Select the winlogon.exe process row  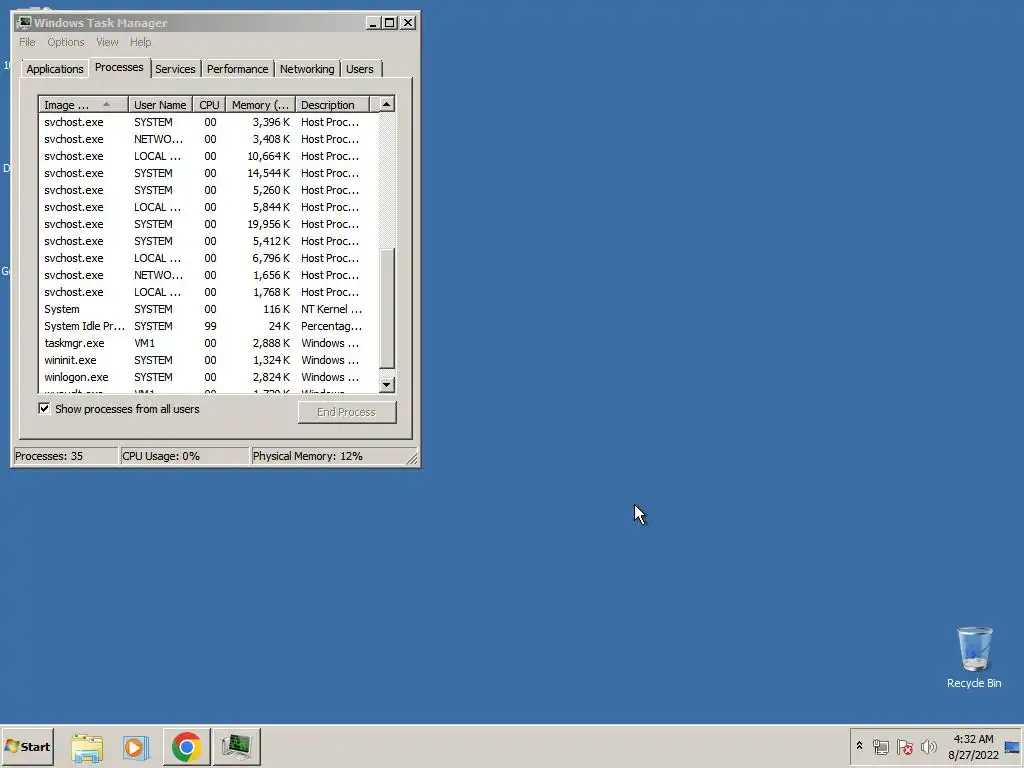209,377
